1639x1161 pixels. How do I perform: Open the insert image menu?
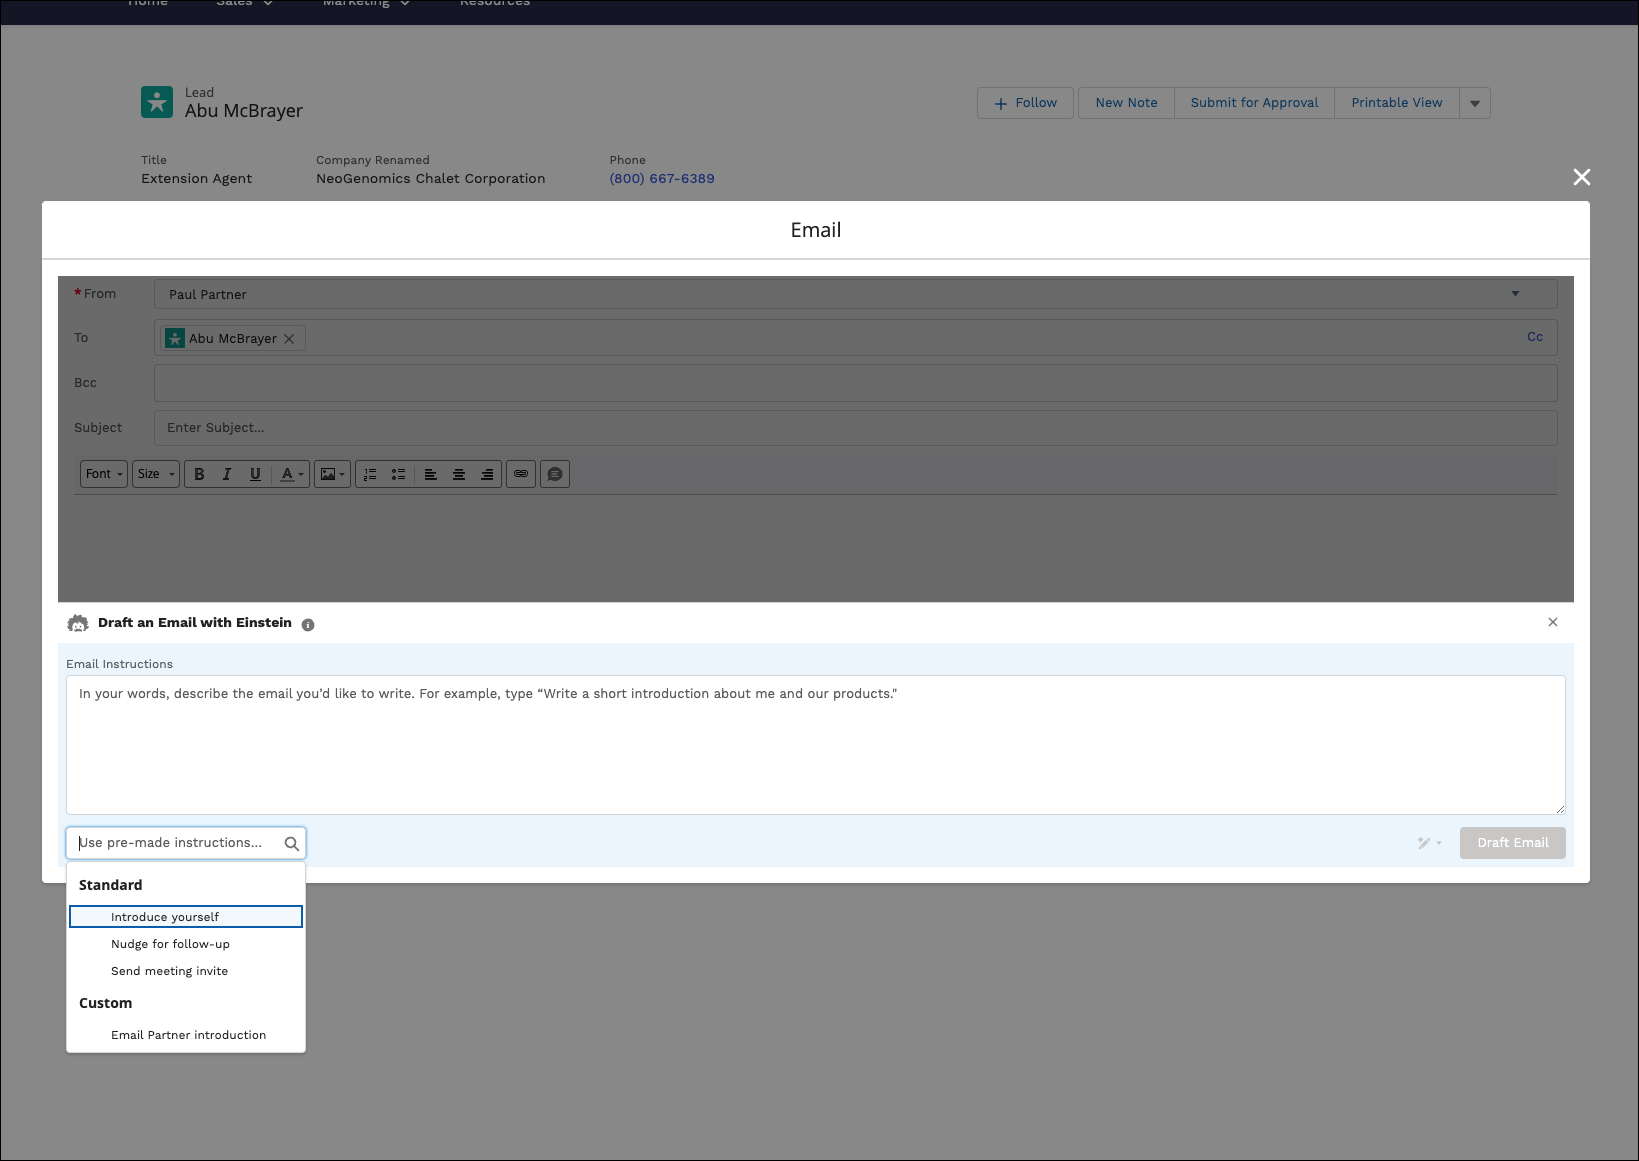tap(332, 474)
